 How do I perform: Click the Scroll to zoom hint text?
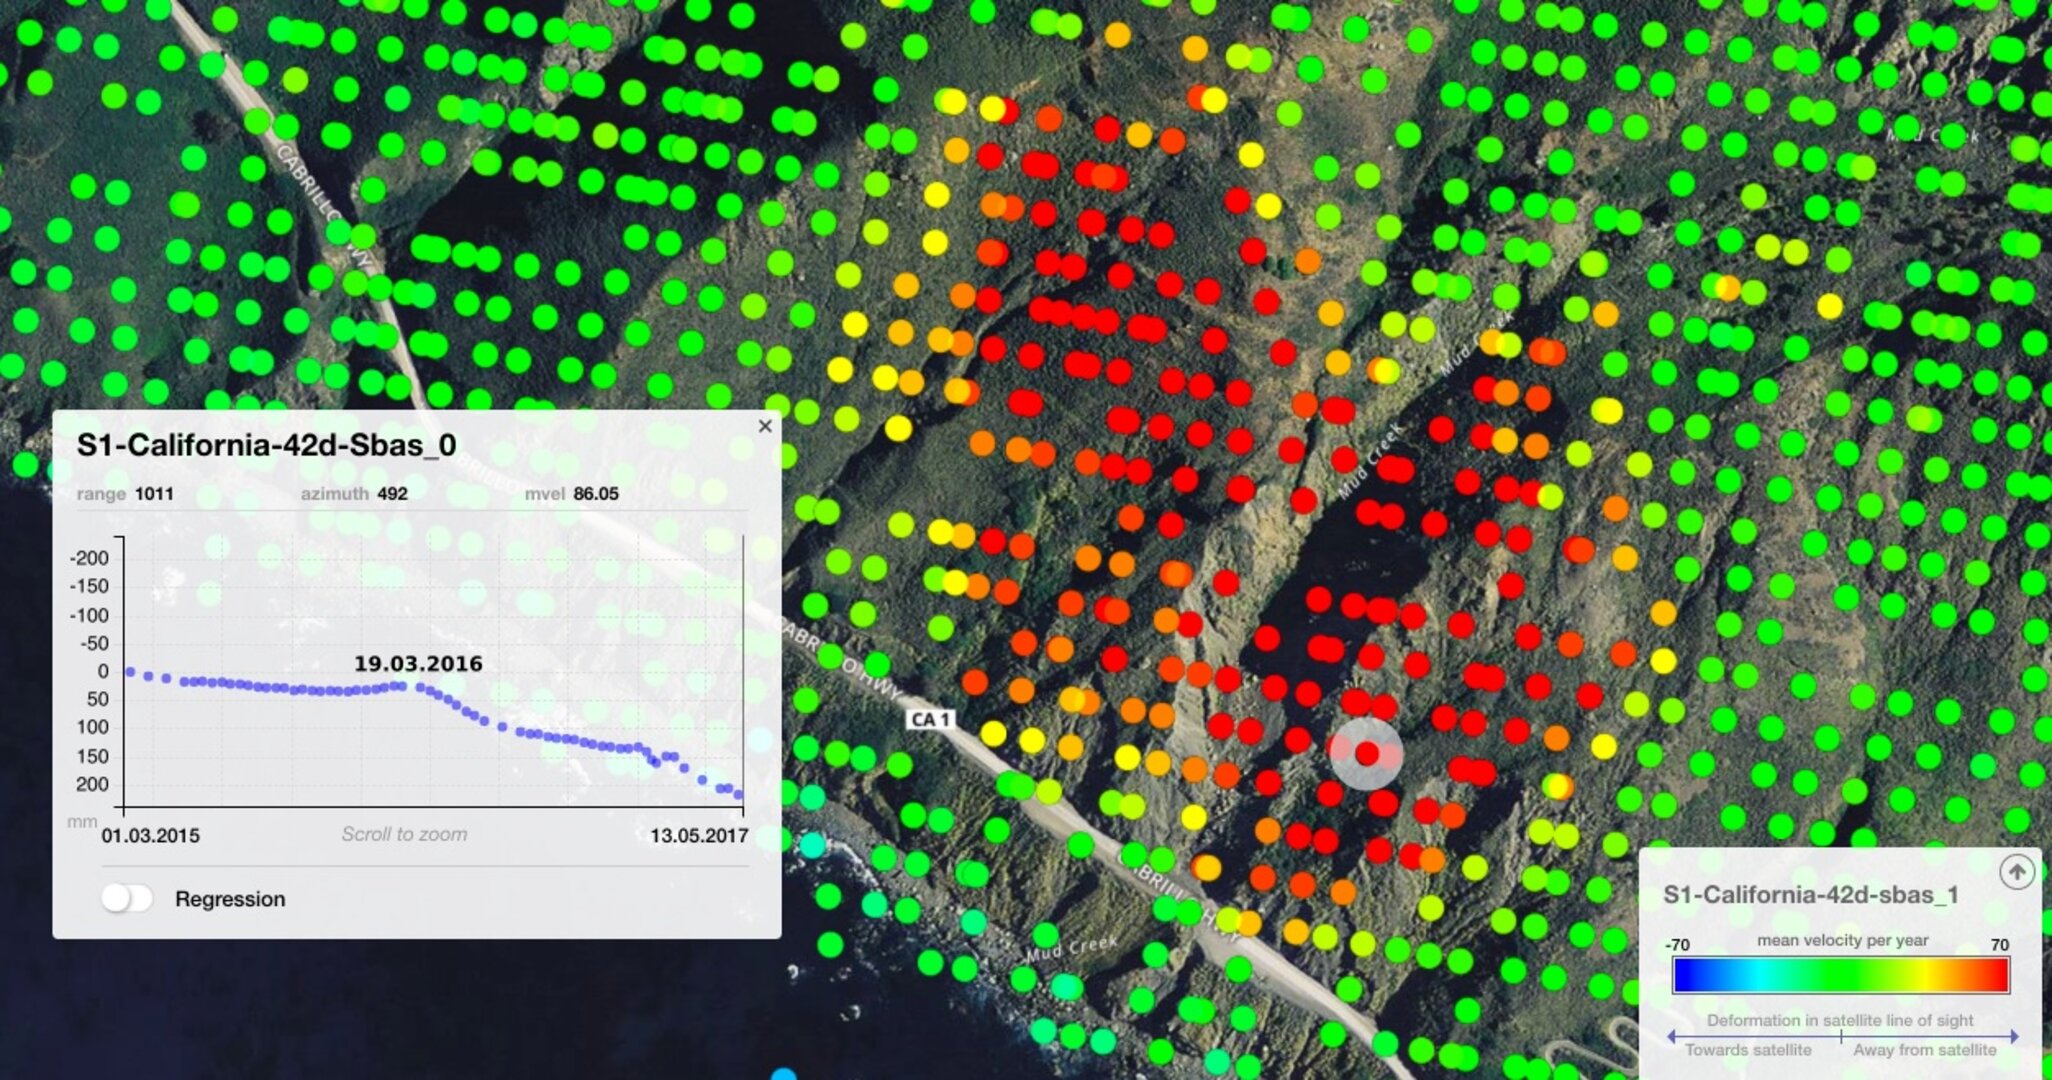404,834
